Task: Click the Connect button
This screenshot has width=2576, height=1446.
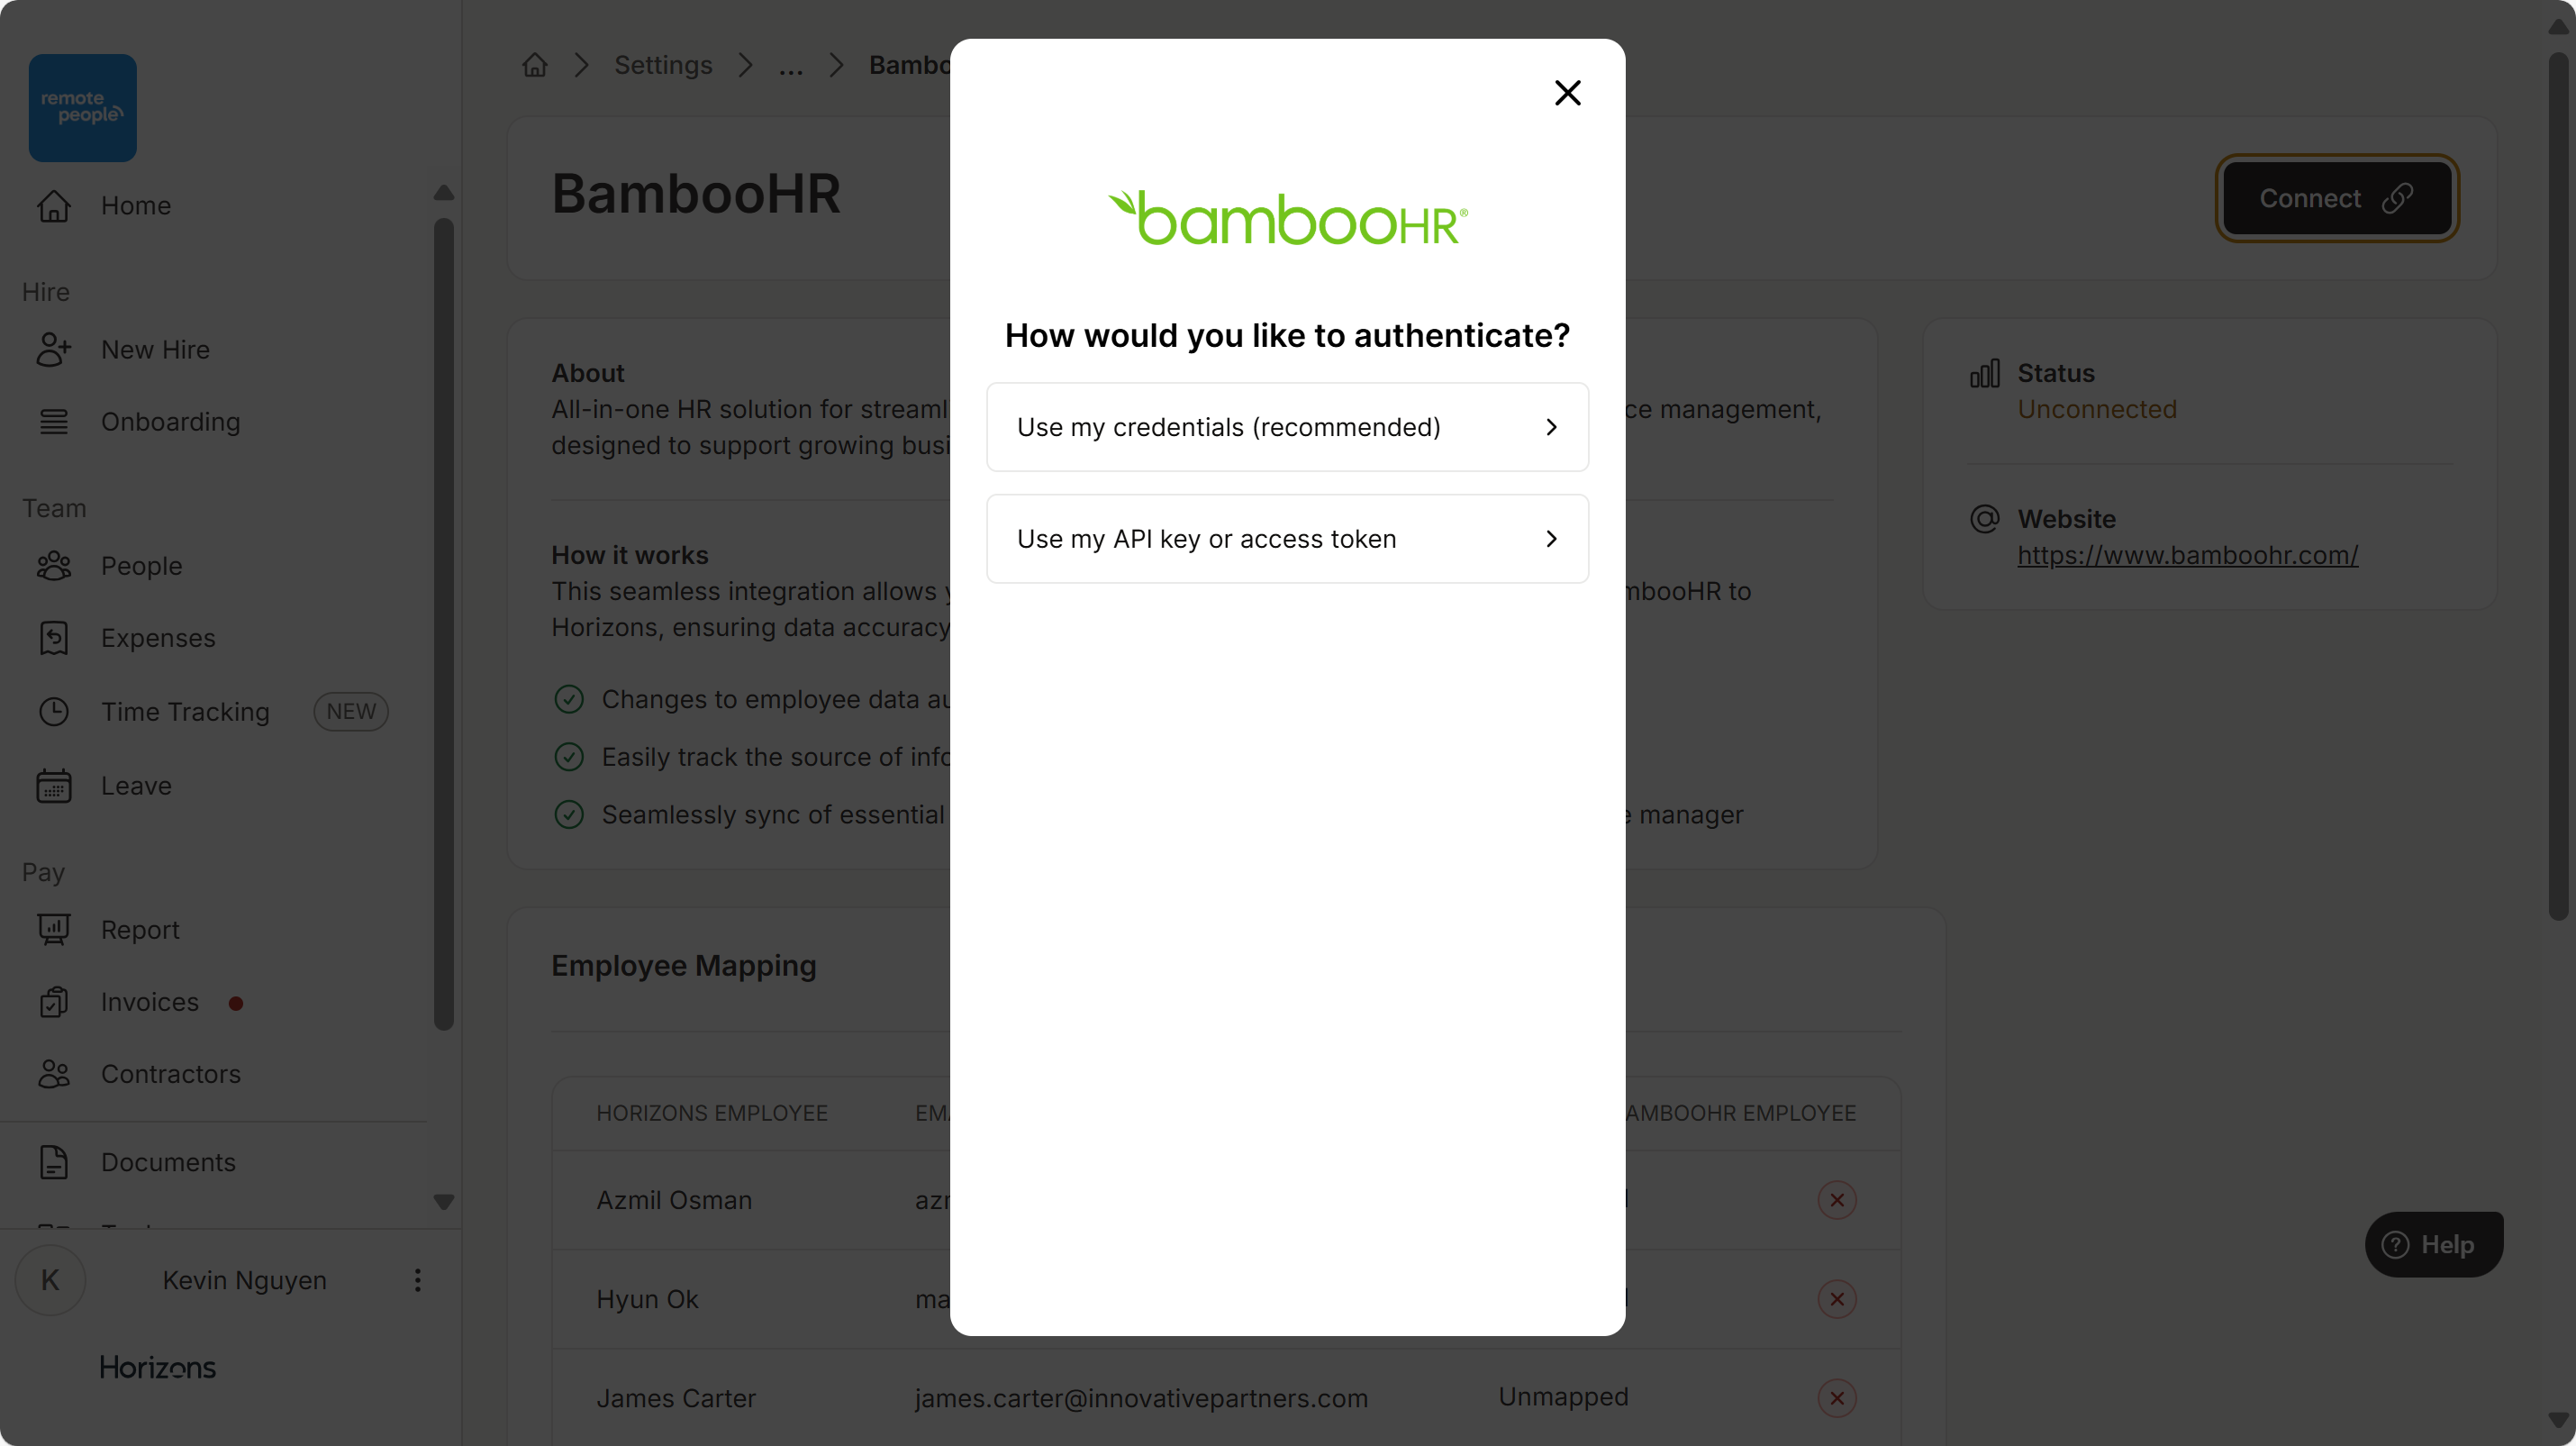Action: tap(2337, 198)
